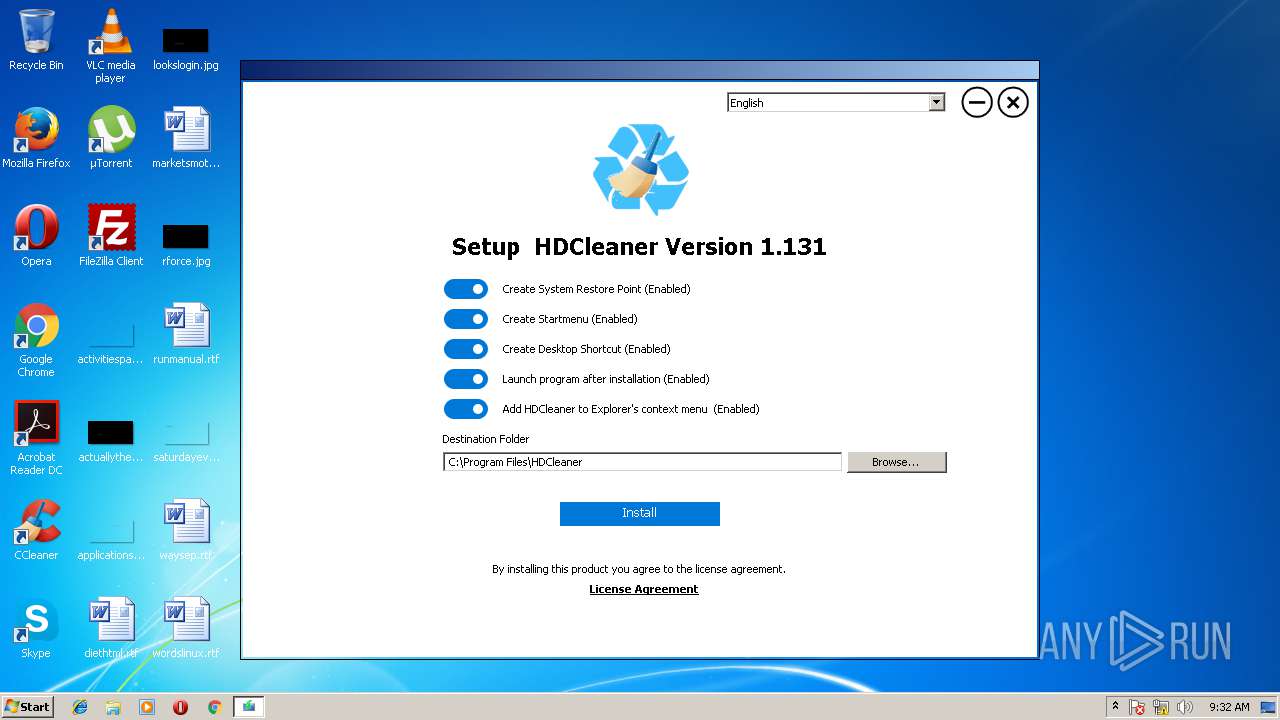
Task: Select runmanual.rtf desktop document
Action: point(186,335)
